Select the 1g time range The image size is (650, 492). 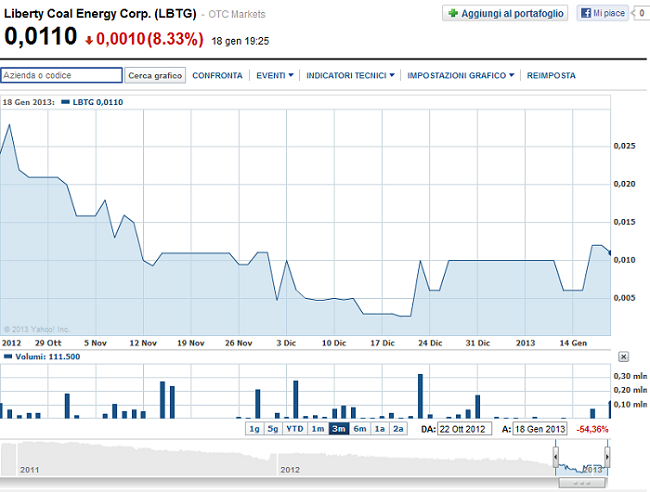click(x=255, y=429)
